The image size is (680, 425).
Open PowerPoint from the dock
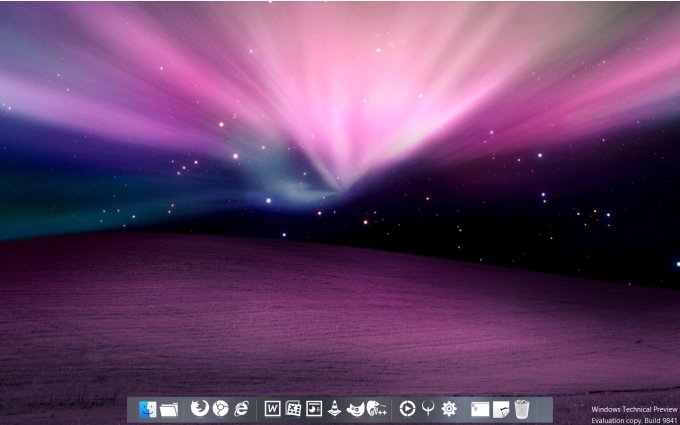(314, 409)
